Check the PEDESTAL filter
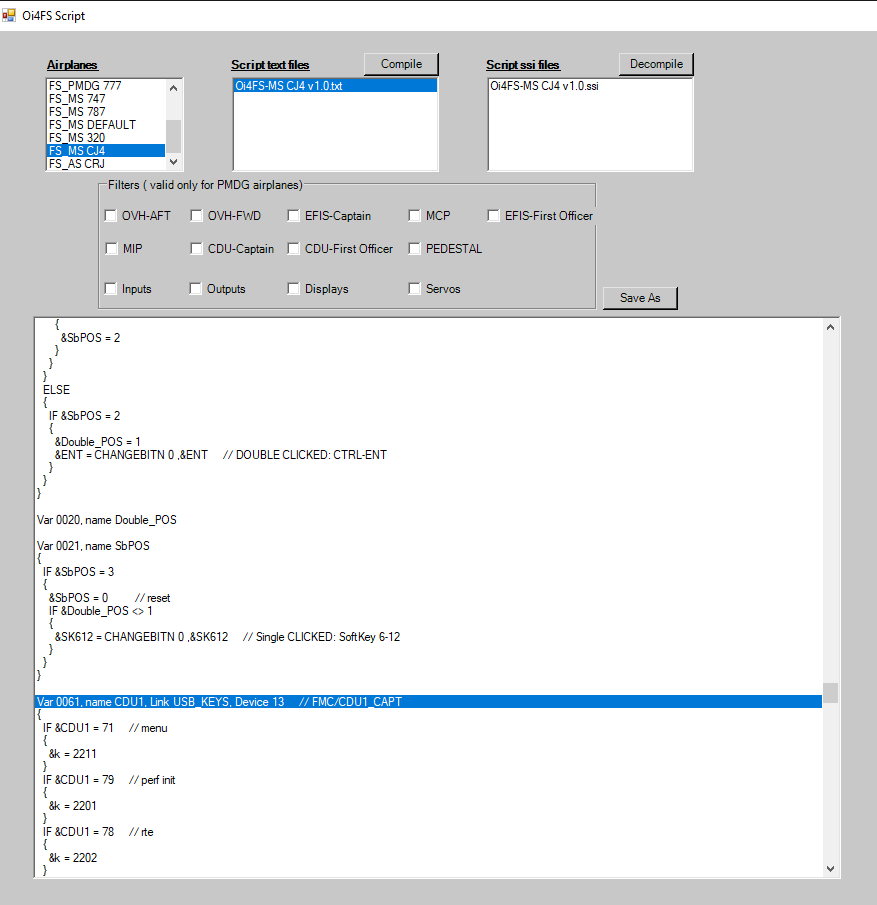 (x=414, y=248)
